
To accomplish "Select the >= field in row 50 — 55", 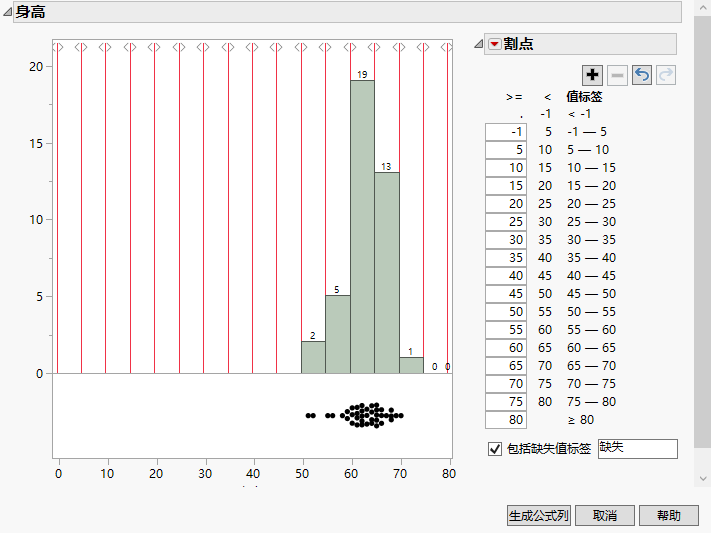I will [x=506, y=312].
